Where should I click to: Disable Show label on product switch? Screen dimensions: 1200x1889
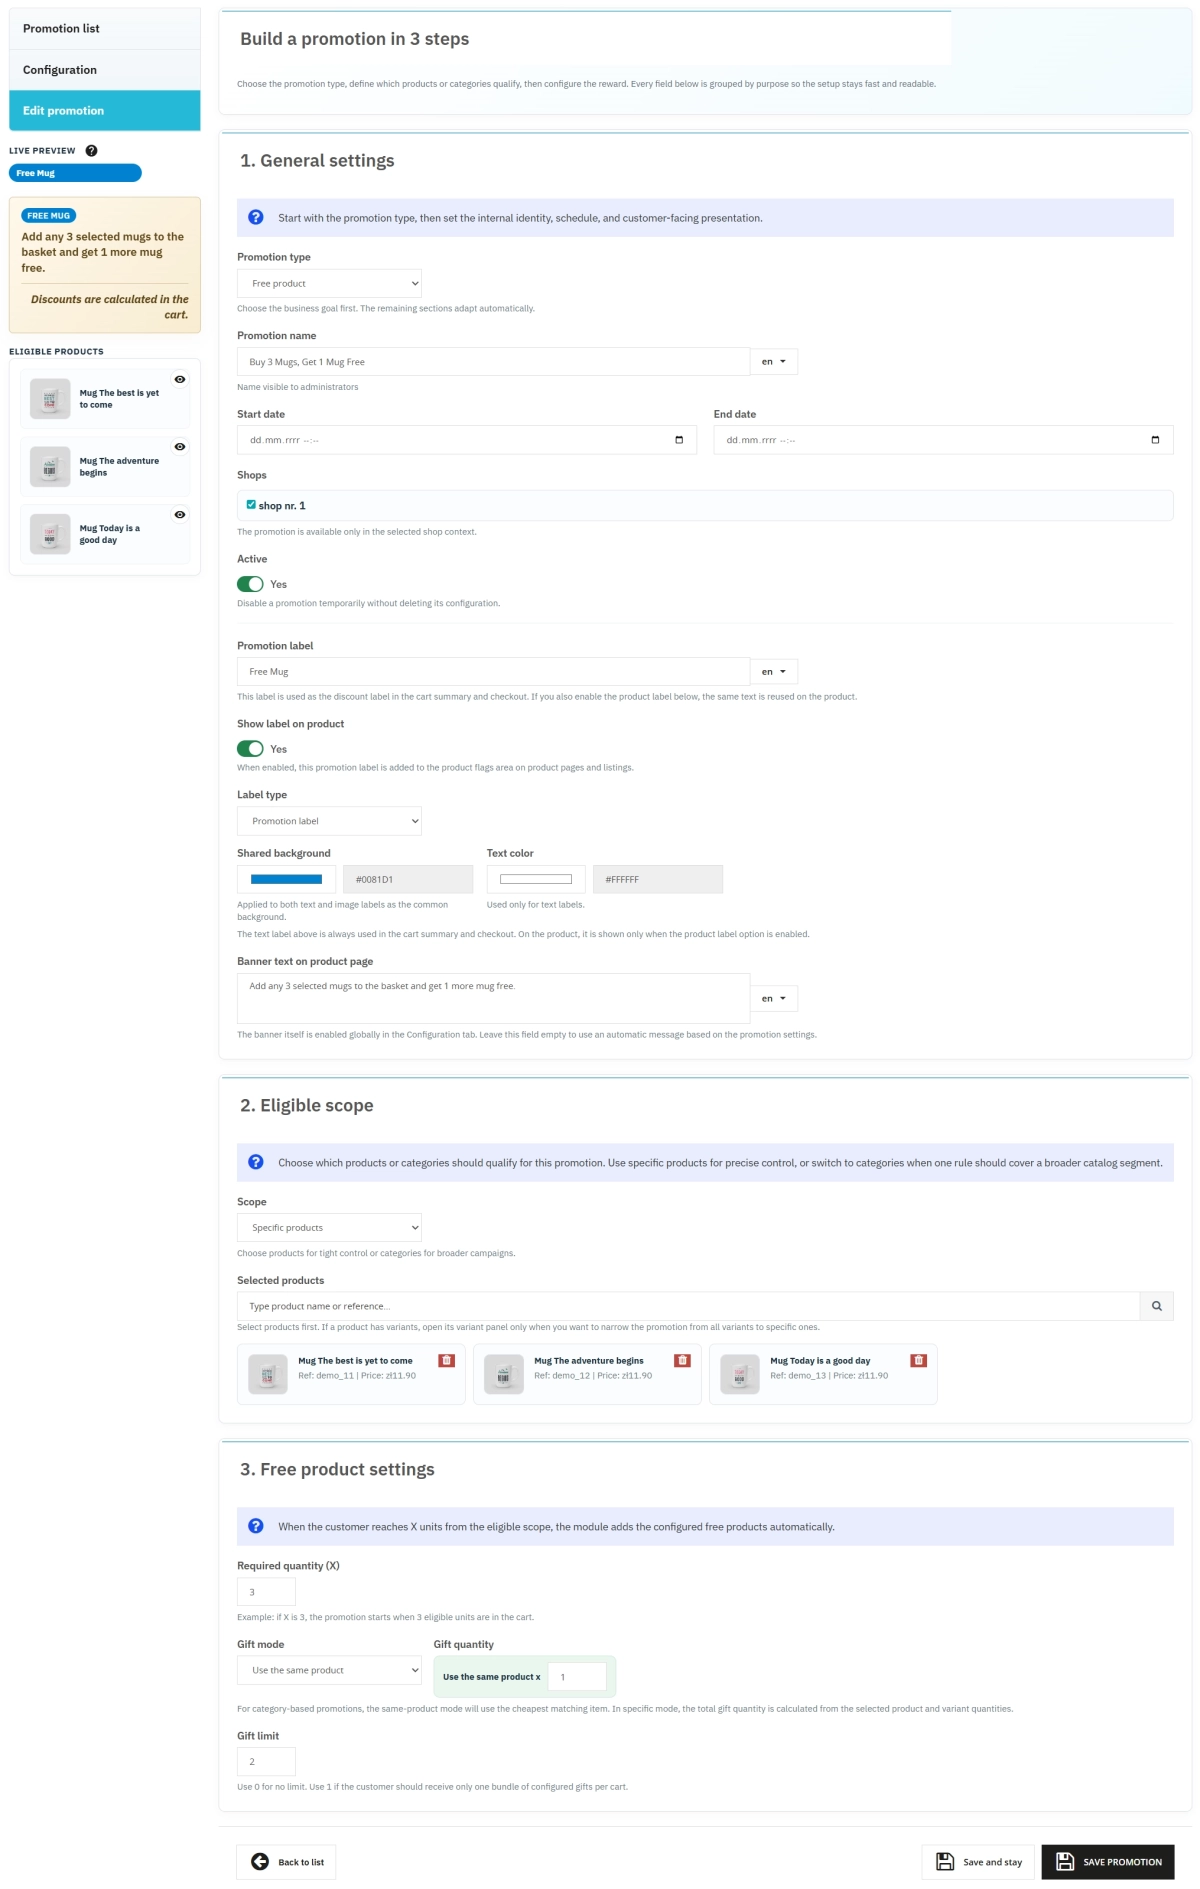coord(250,749)
